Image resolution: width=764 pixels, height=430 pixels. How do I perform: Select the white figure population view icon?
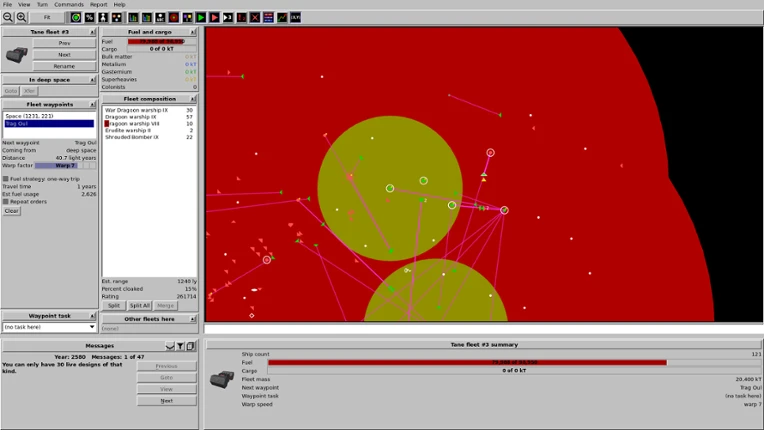click(103, 18)
